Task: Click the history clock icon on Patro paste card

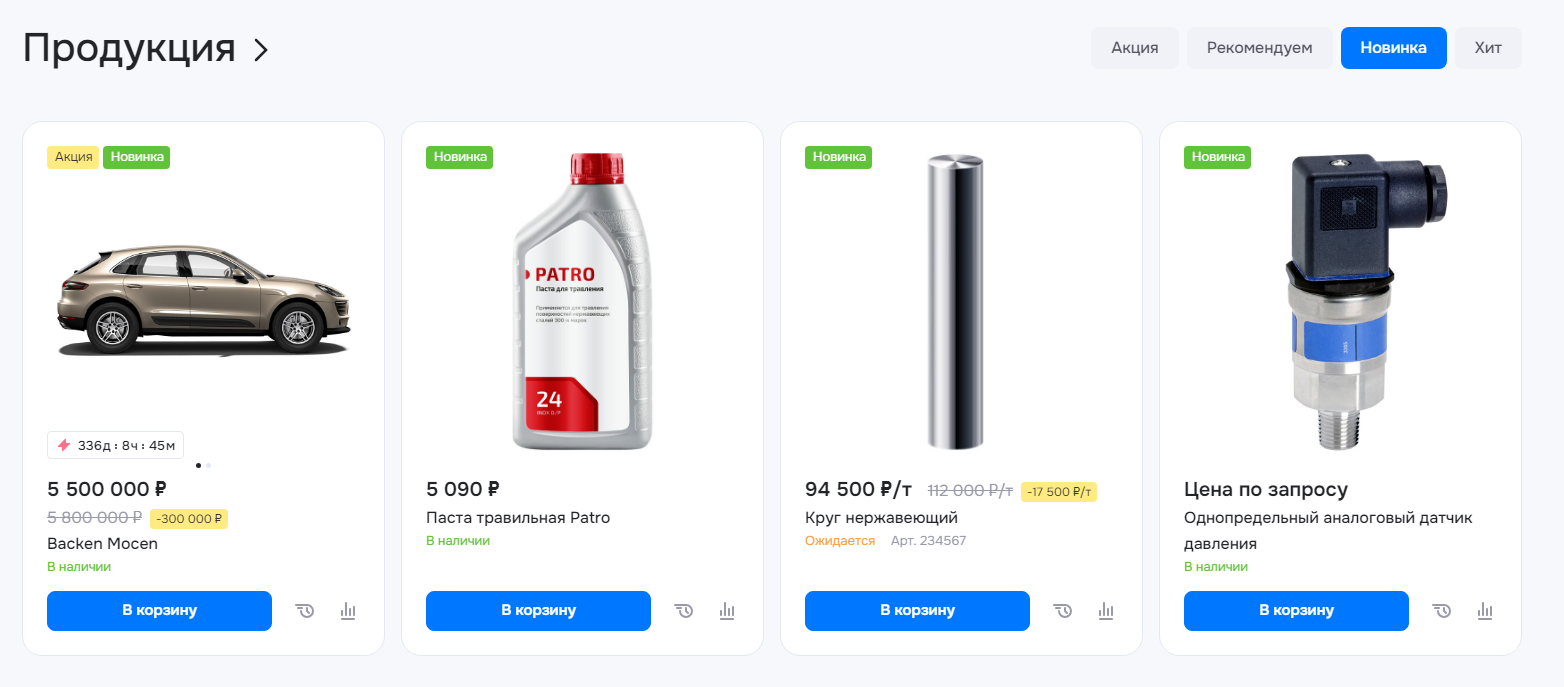Action: 684,610
